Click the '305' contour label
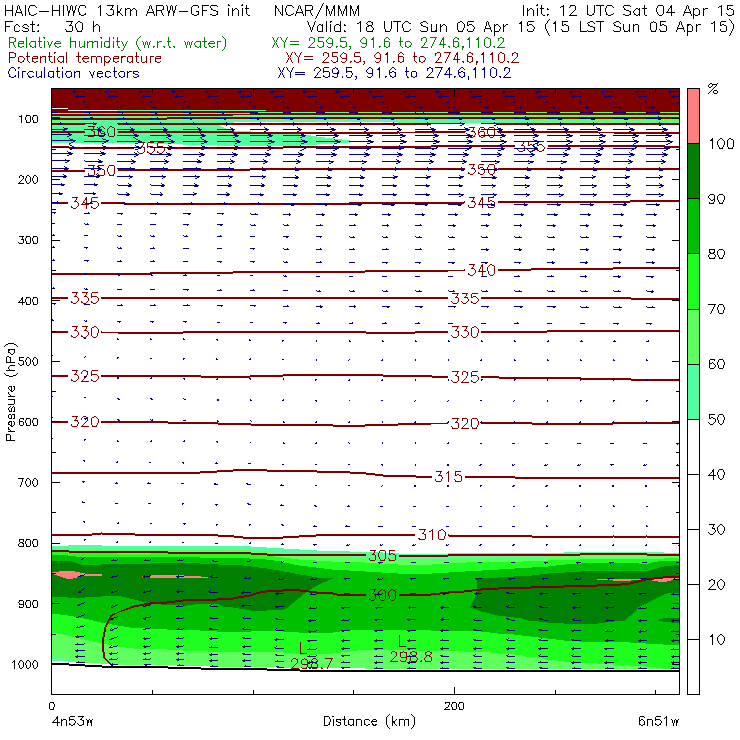 (382, 556)
